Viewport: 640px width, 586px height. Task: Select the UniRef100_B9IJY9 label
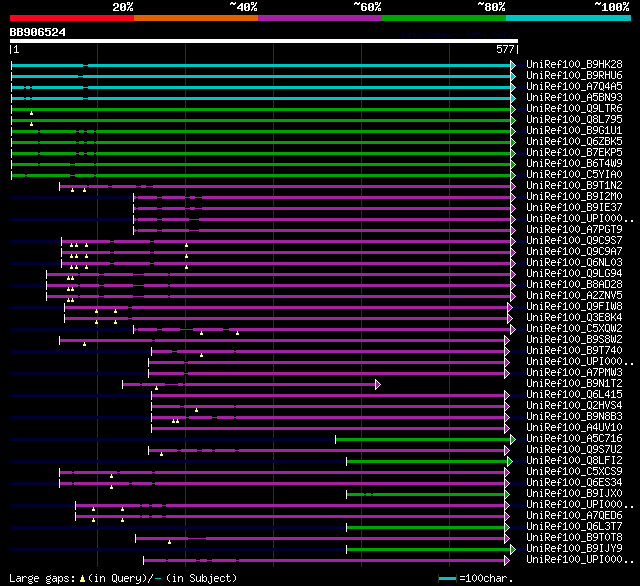tap(574, 549)
